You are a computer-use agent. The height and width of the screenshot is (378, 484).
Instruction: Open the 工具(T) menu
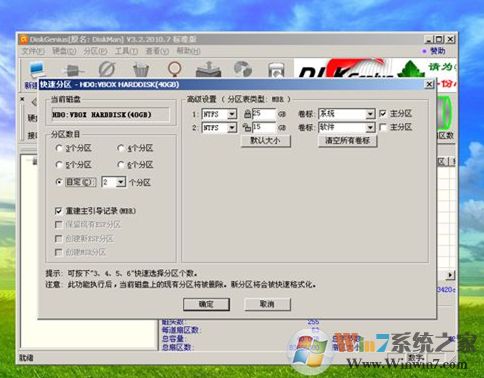[126, 51]
